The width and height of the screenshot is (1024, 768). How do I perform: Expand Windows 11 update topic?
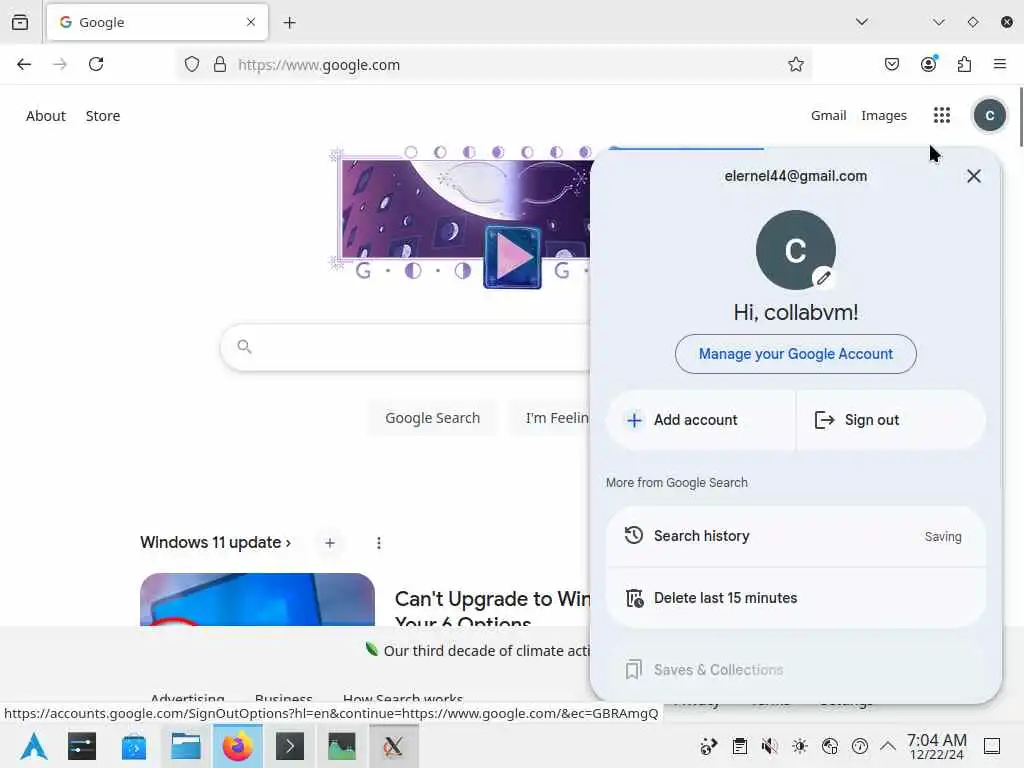coord(216,543)
